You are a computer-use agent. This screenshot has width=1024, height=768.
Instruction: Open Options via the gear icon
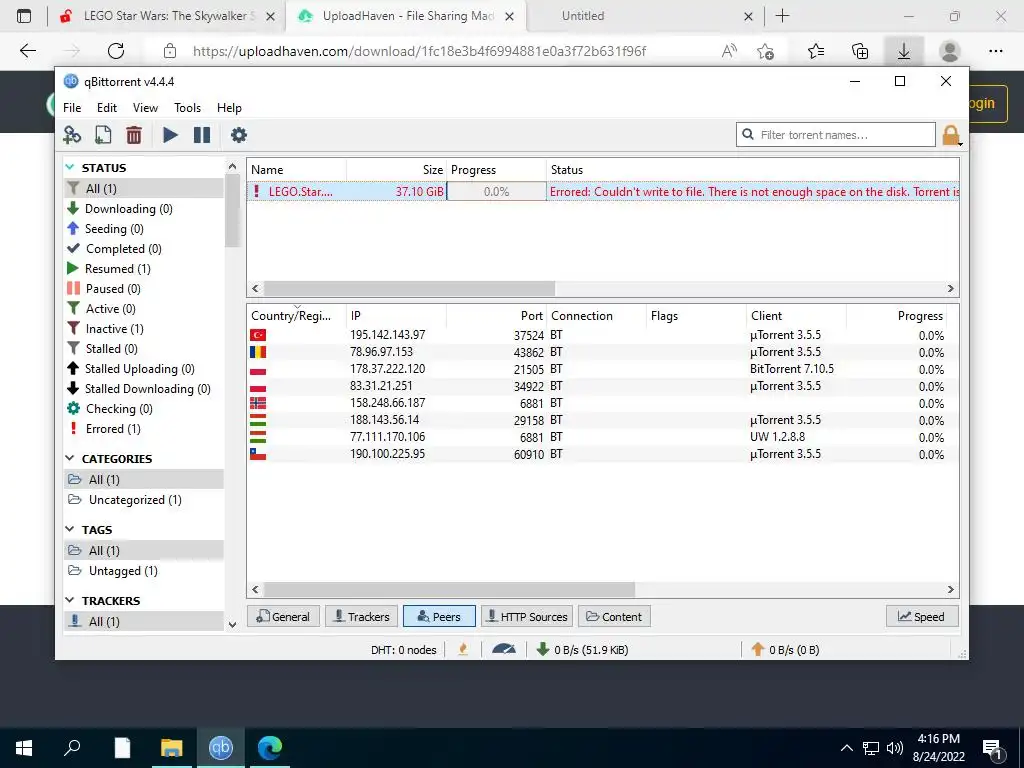click(238, 135)
